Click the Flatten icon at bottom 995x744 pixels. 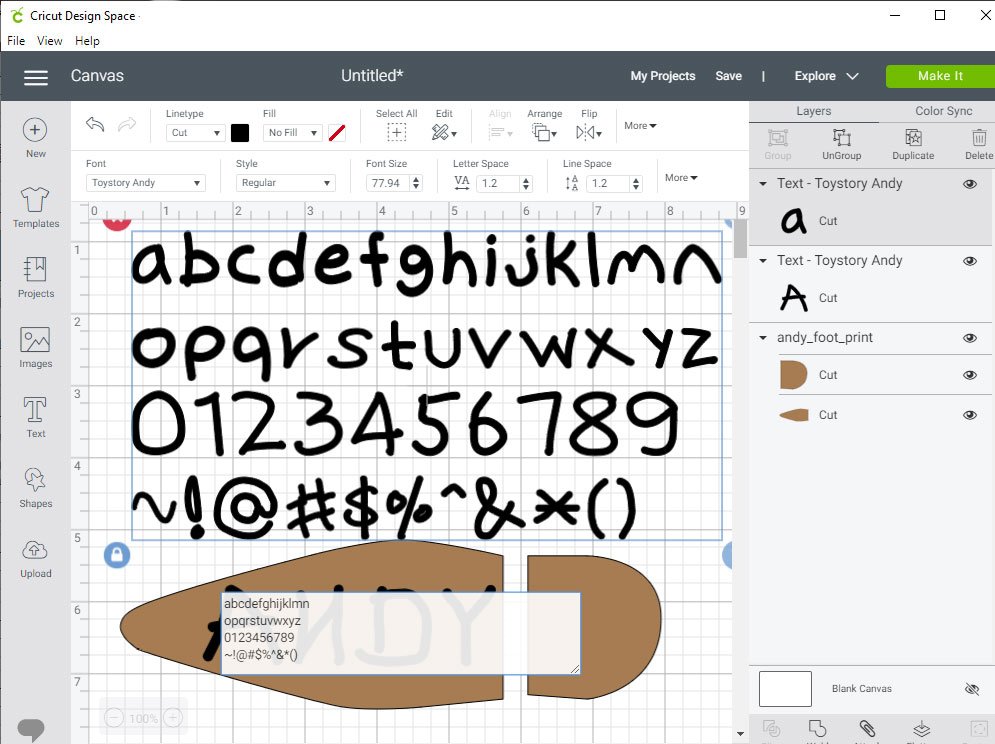pos(921,728)
